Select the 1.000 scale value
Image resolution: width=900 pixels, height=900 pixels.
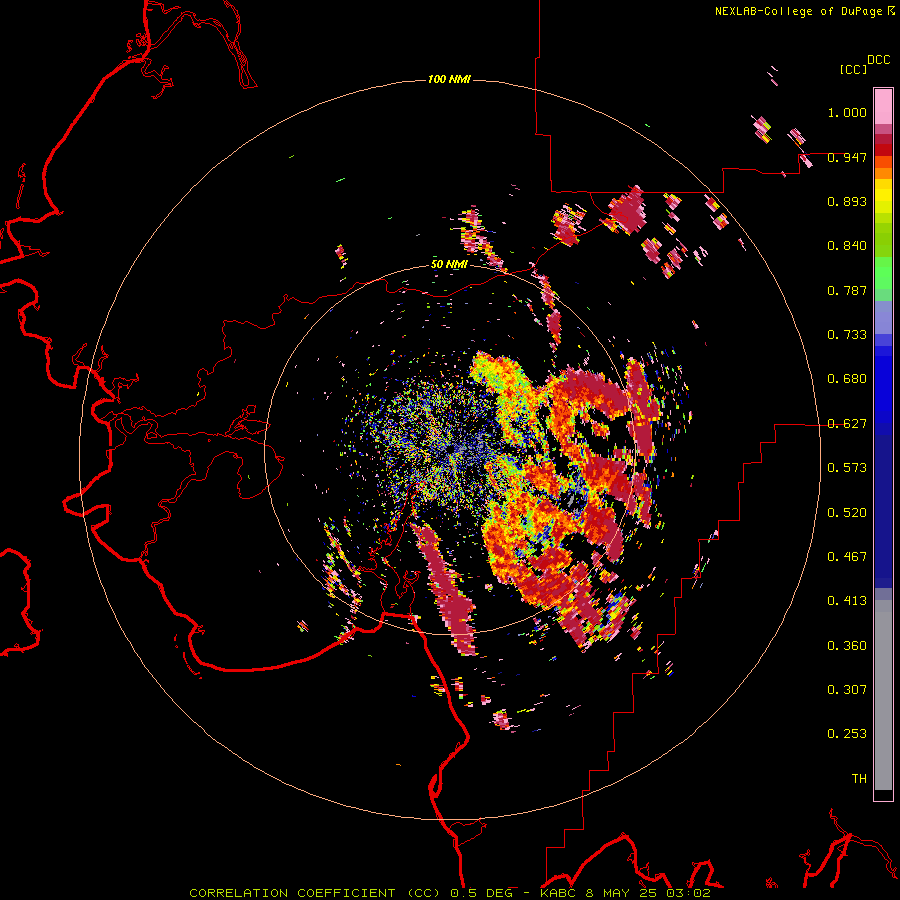click(x=847, y=112)
